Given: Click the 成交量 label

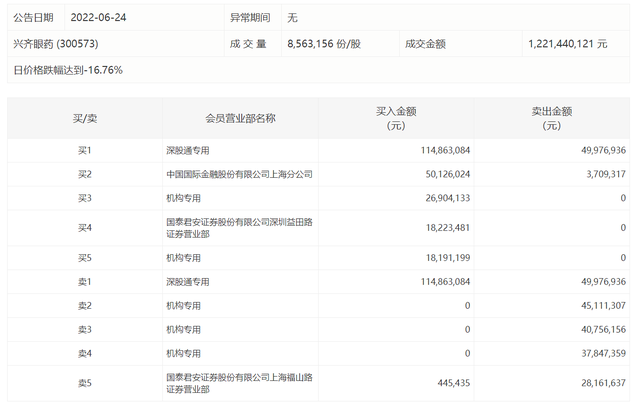Looking at the screenshot, I should point(248,44).
